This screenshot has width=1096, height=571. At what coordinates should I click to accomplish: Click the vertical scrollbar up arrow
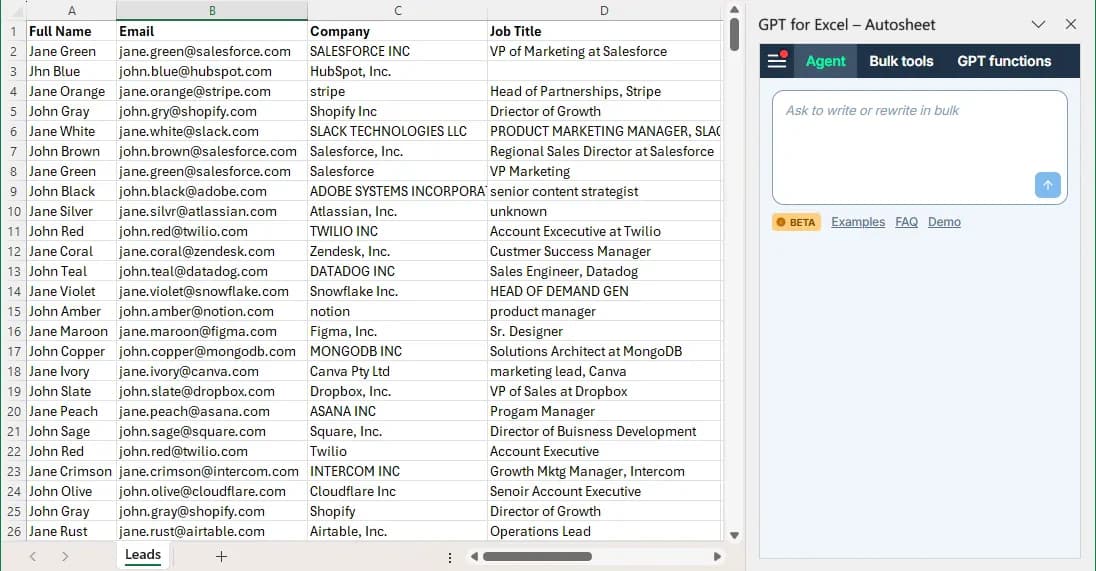(734, 10)
